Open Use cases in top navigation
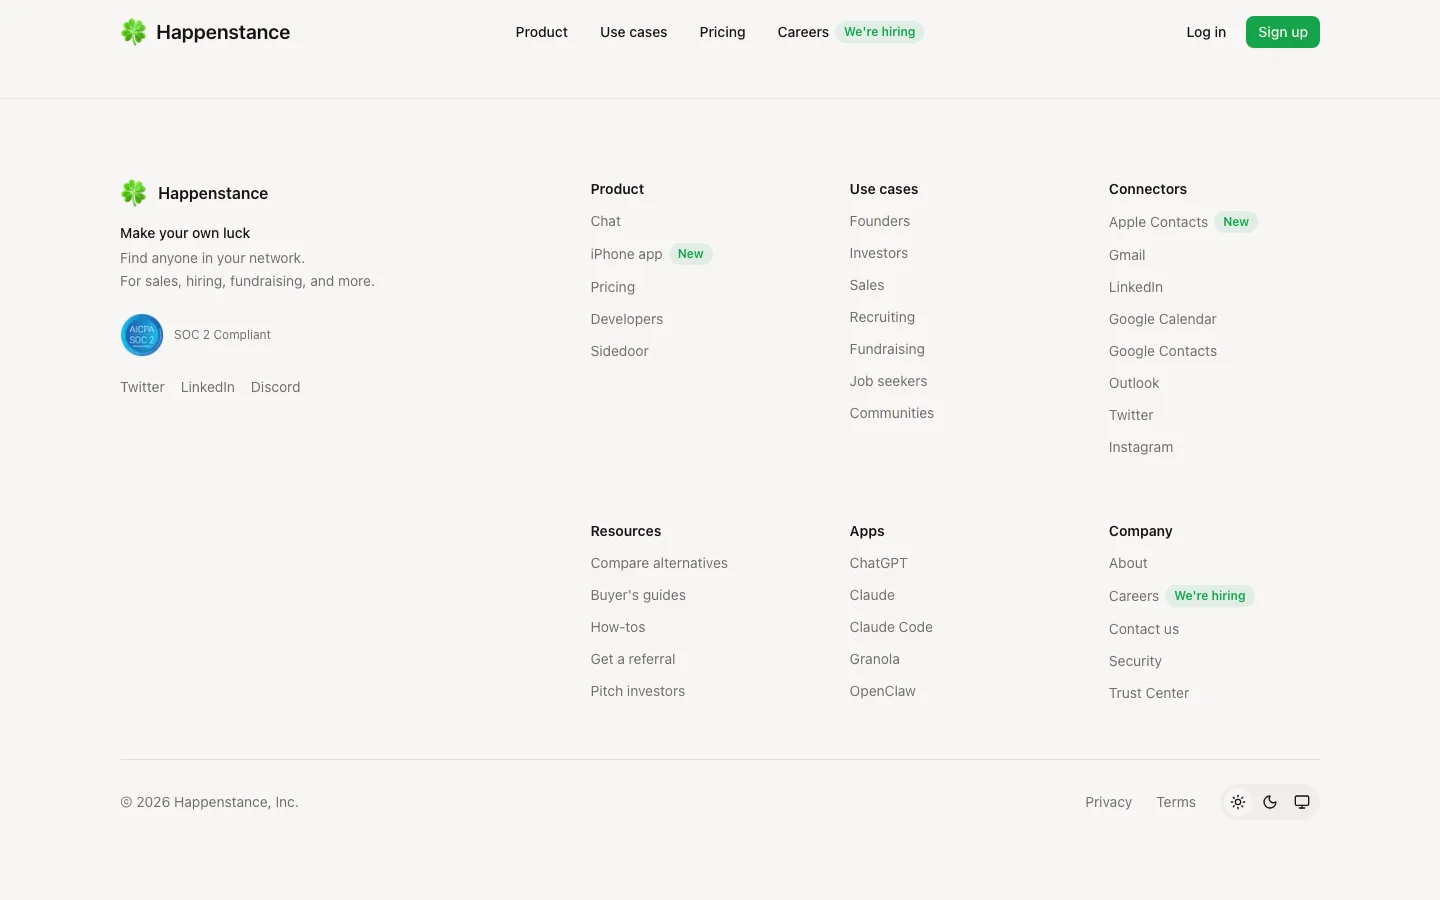 [x=633, y=32]
